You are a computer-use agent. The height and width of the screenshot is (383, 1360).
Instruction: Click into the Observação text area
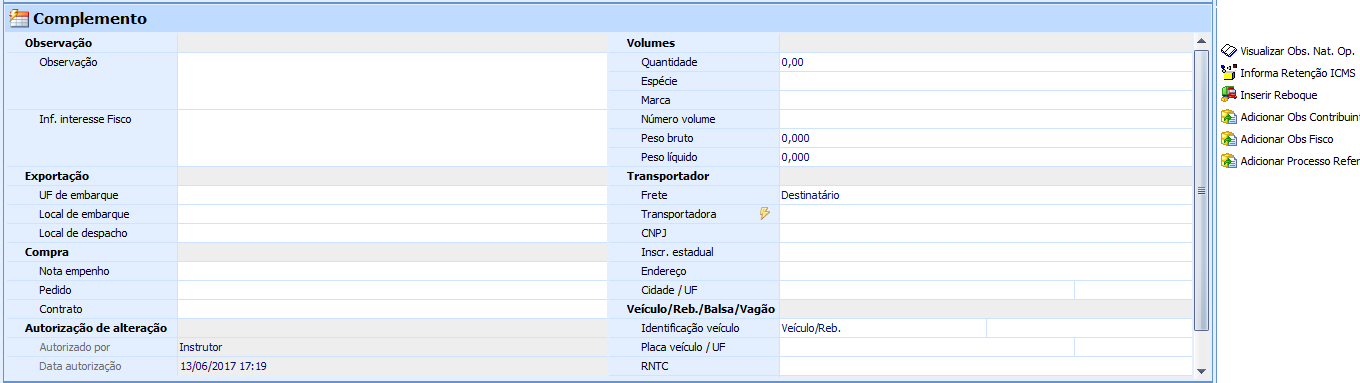coord(392,81)
